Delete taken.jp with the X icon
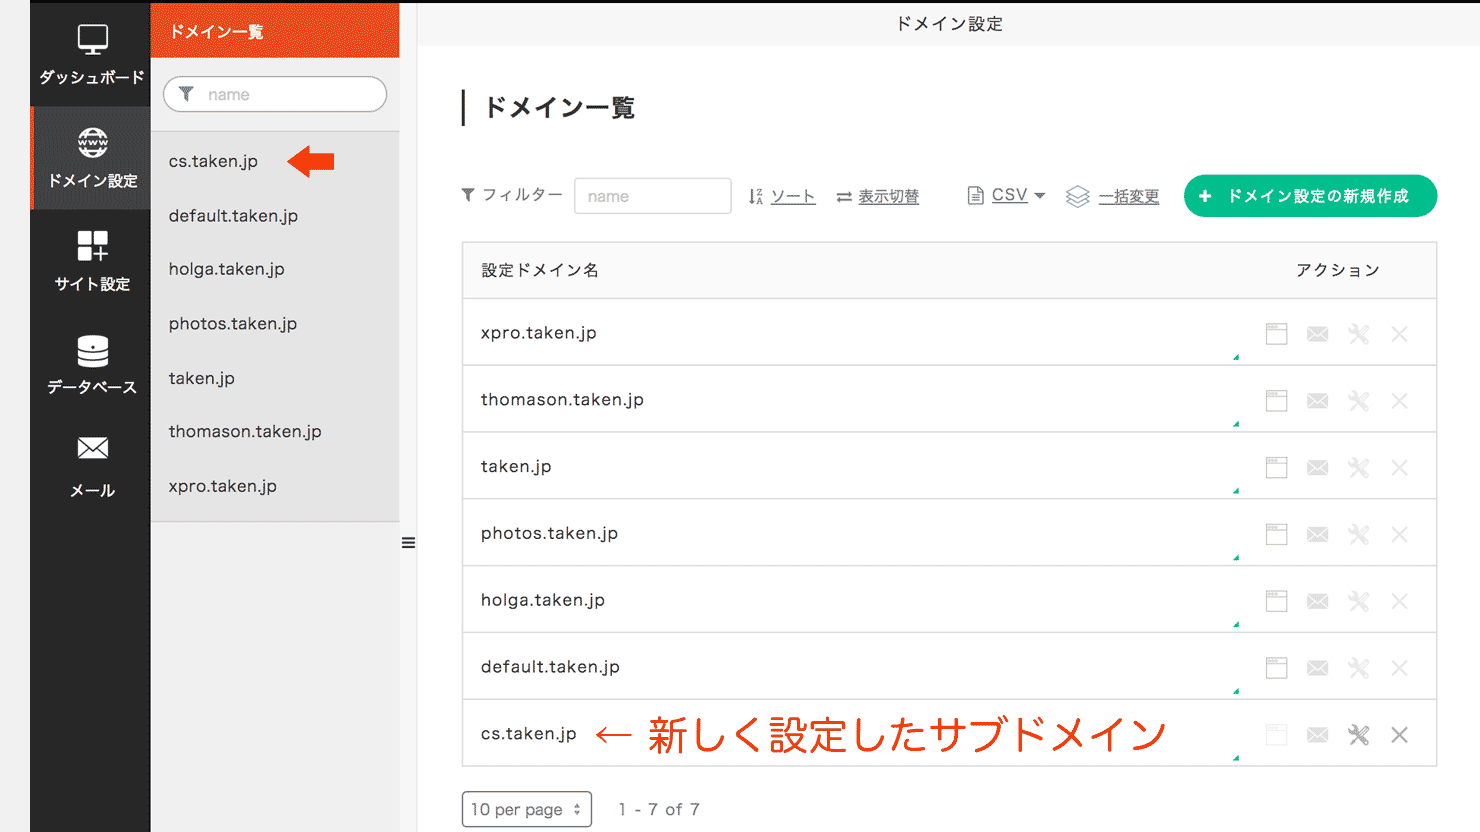Image resolution: width=1480 pixels, height=832 pixels. (1399, 468)
